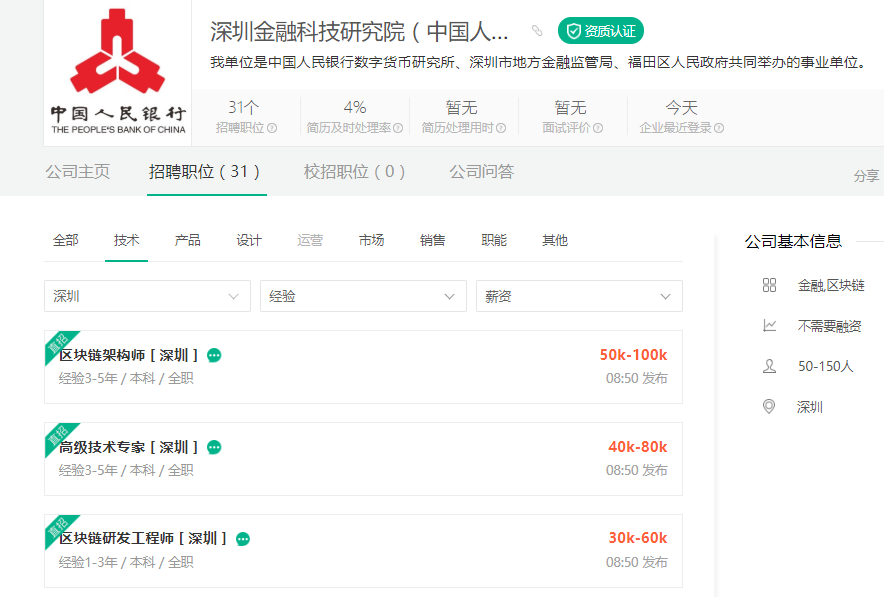Viewport: 884px width, 597px height.
Task: Open the 薪资 salary dropdown
Action: pyautogui.click(x=579, y=296)
